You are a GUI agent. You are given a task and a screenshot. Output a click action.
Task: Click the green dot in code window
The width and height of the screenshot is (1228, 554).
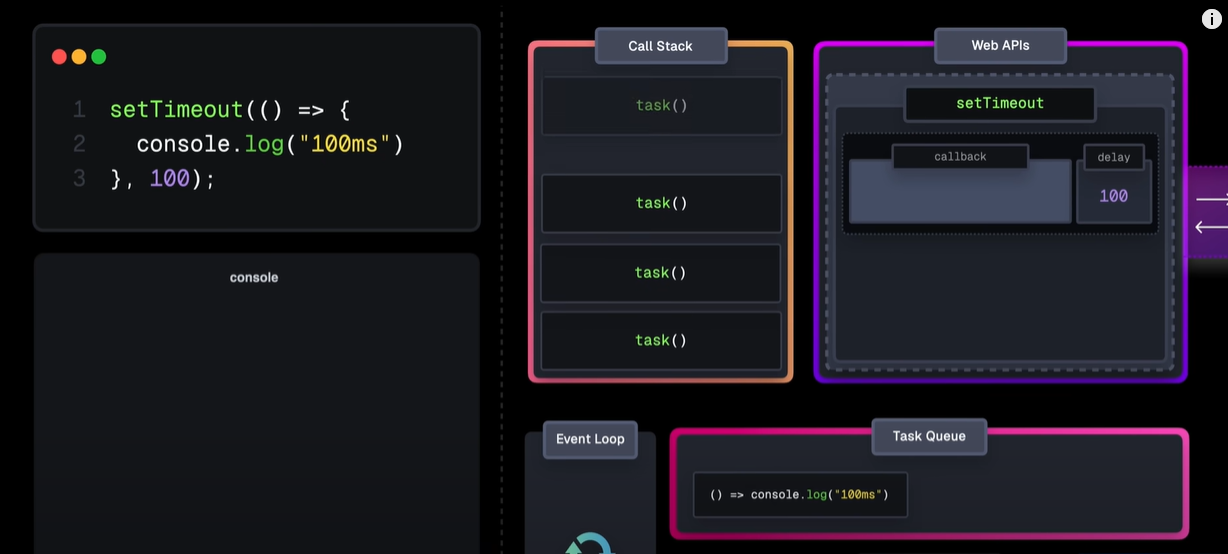pyautogui.click(x=99, y=57)
